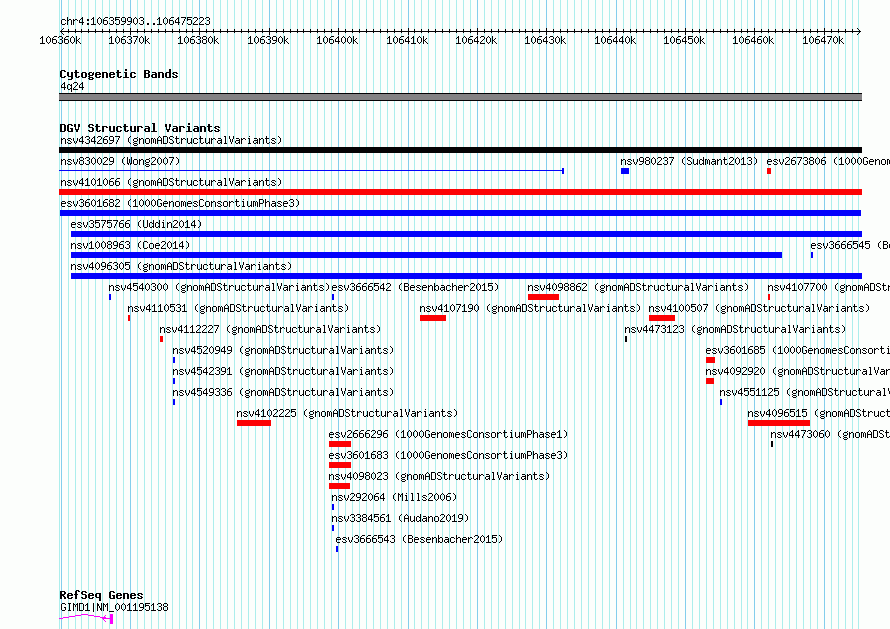
Task: Click the nsv4112227 variant label
Action: [270, 329]
